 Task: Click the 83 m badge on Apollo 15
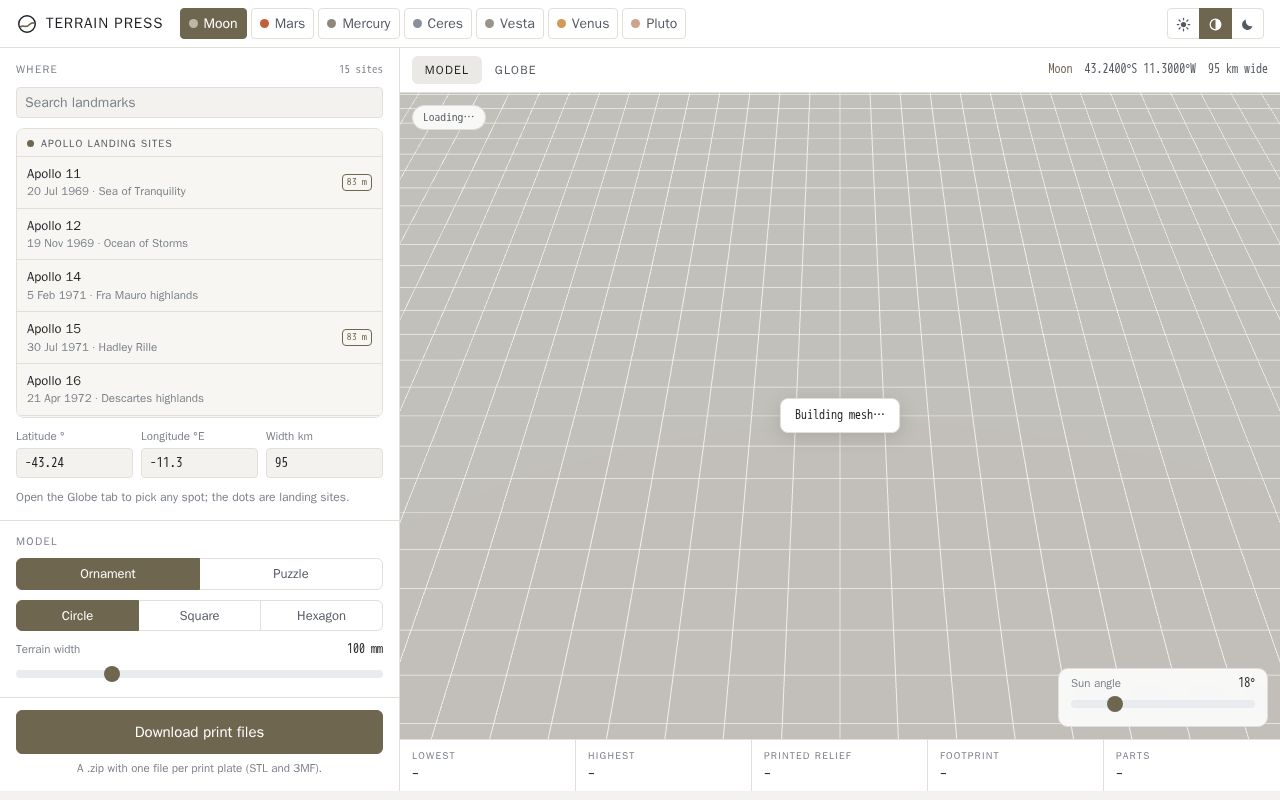pos(357,337)
